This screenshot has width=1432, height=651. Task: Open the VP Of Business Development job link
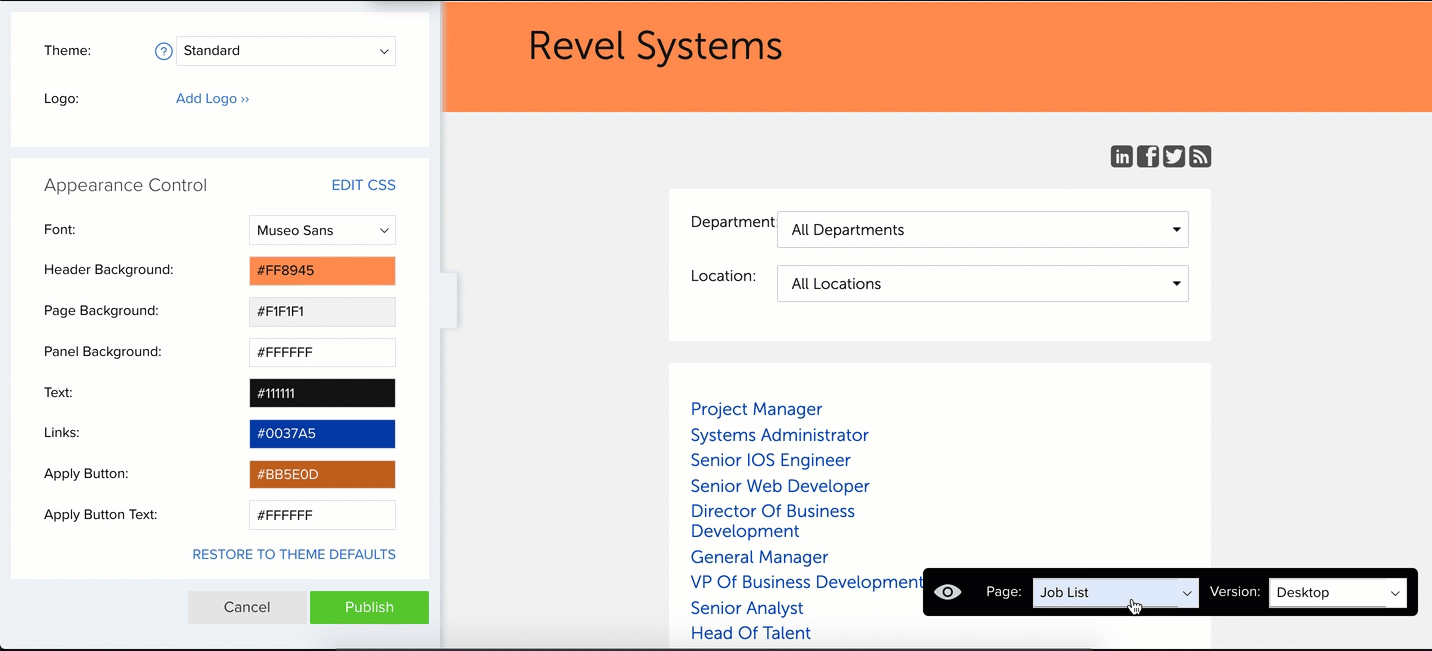click(x=807, y=582)
